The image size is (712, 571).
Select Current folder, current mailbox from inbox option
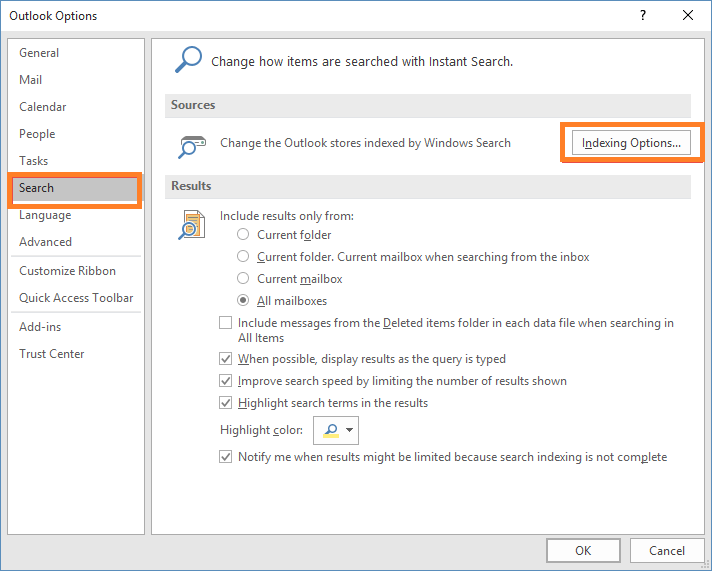click(x=243, y=256)
